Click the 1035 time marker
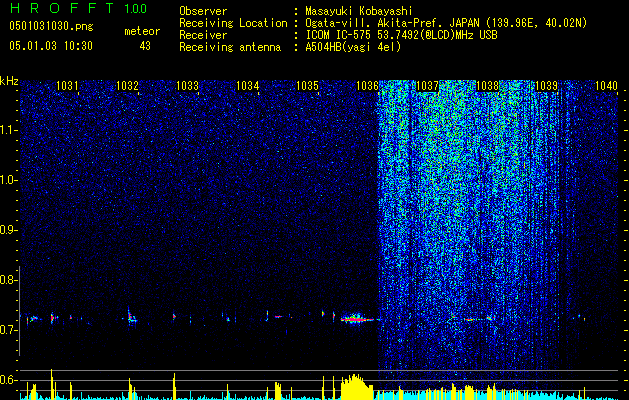Image resolution: width=629 pixels, height=400 pixels. click(307, 86)
